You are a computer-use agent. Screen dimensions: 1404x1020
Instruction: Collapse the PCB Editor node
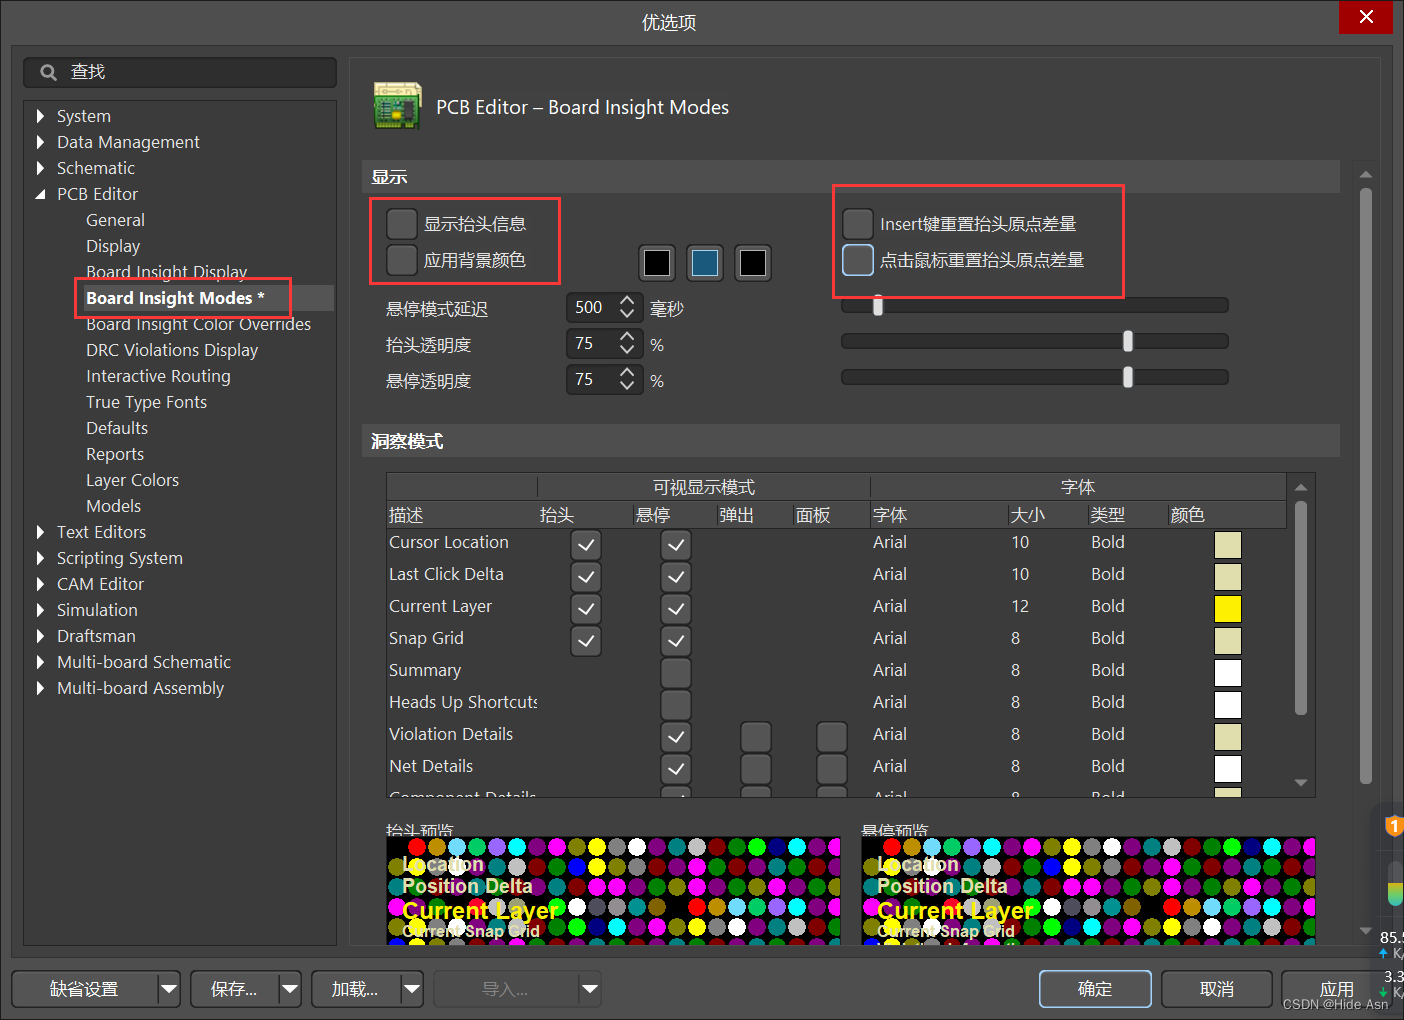click(40, 194)
